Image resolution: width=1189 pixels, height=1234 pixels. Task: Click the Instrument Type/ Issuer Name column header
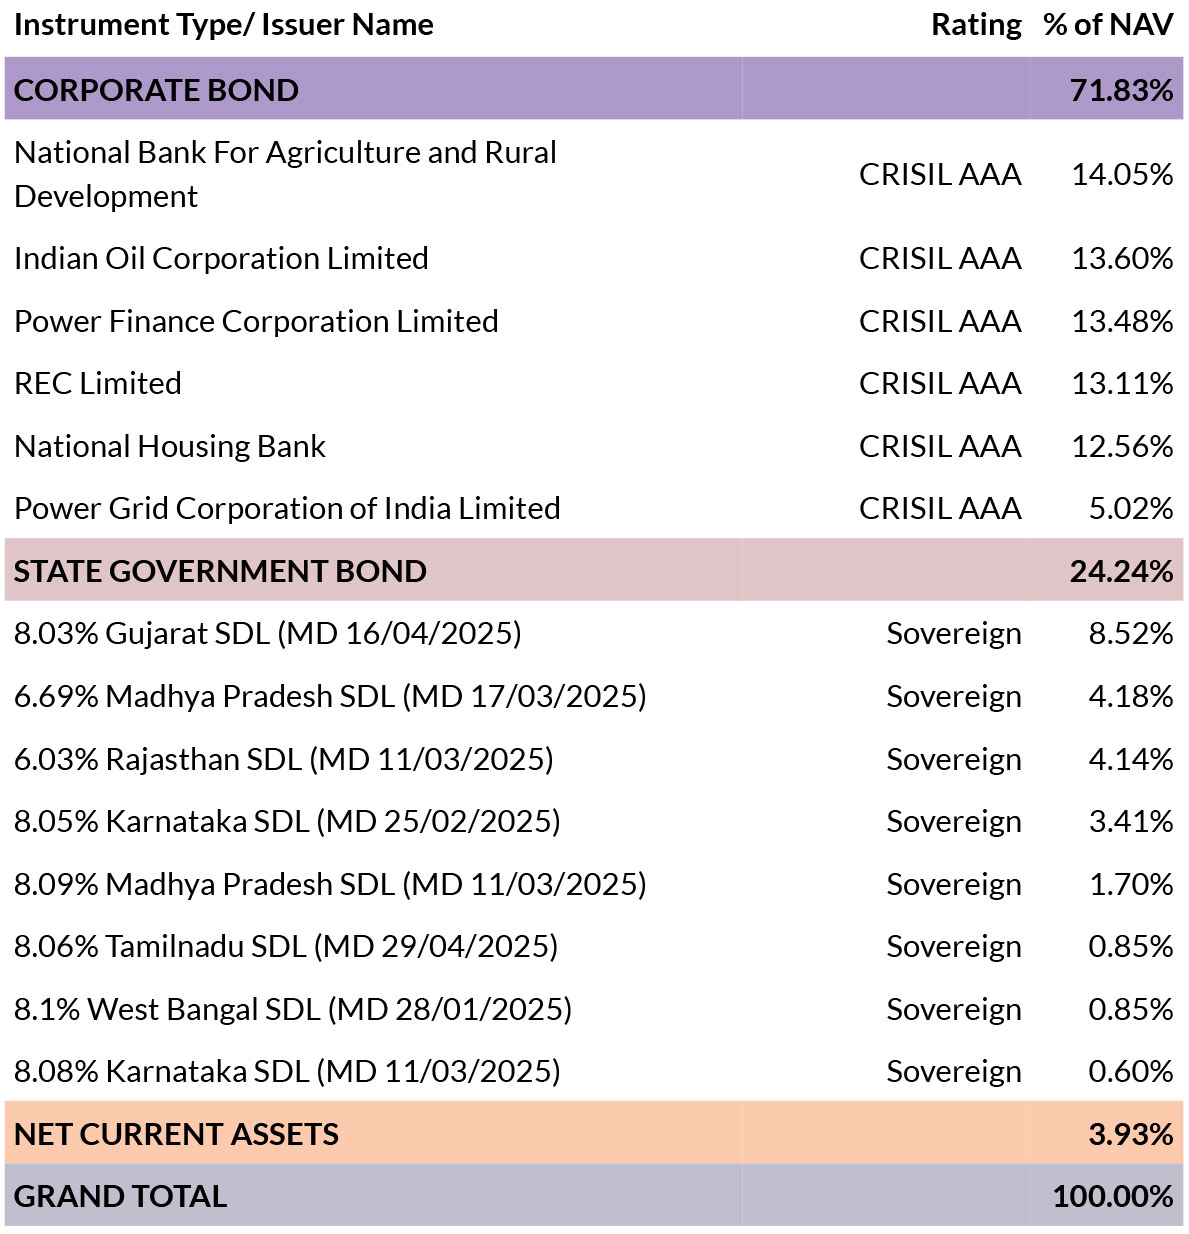tap(224, 25)
